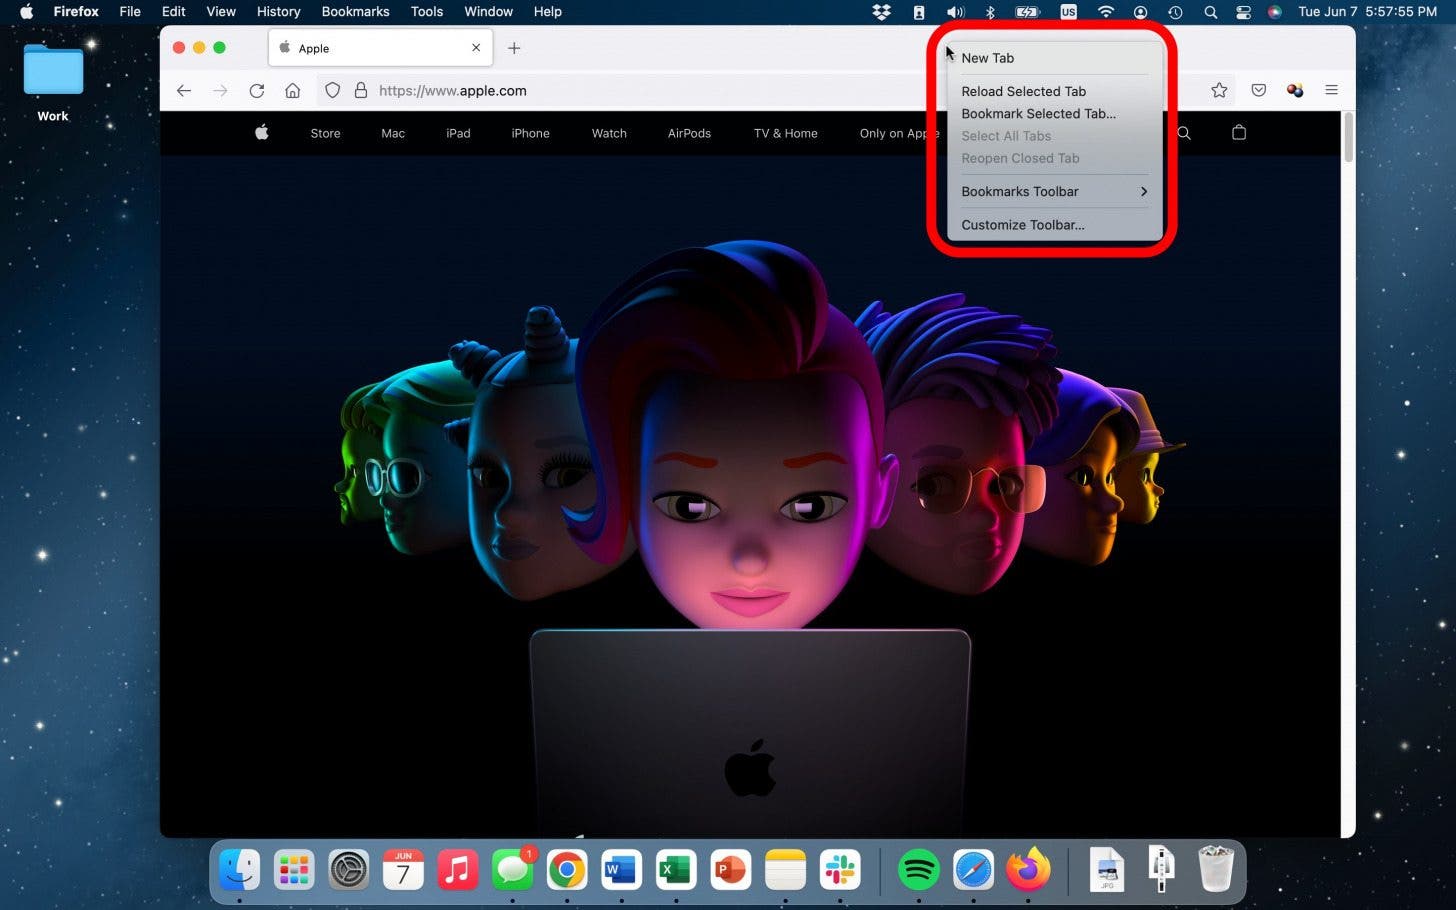Open the Save to Pocket icon

[1259, 91]
